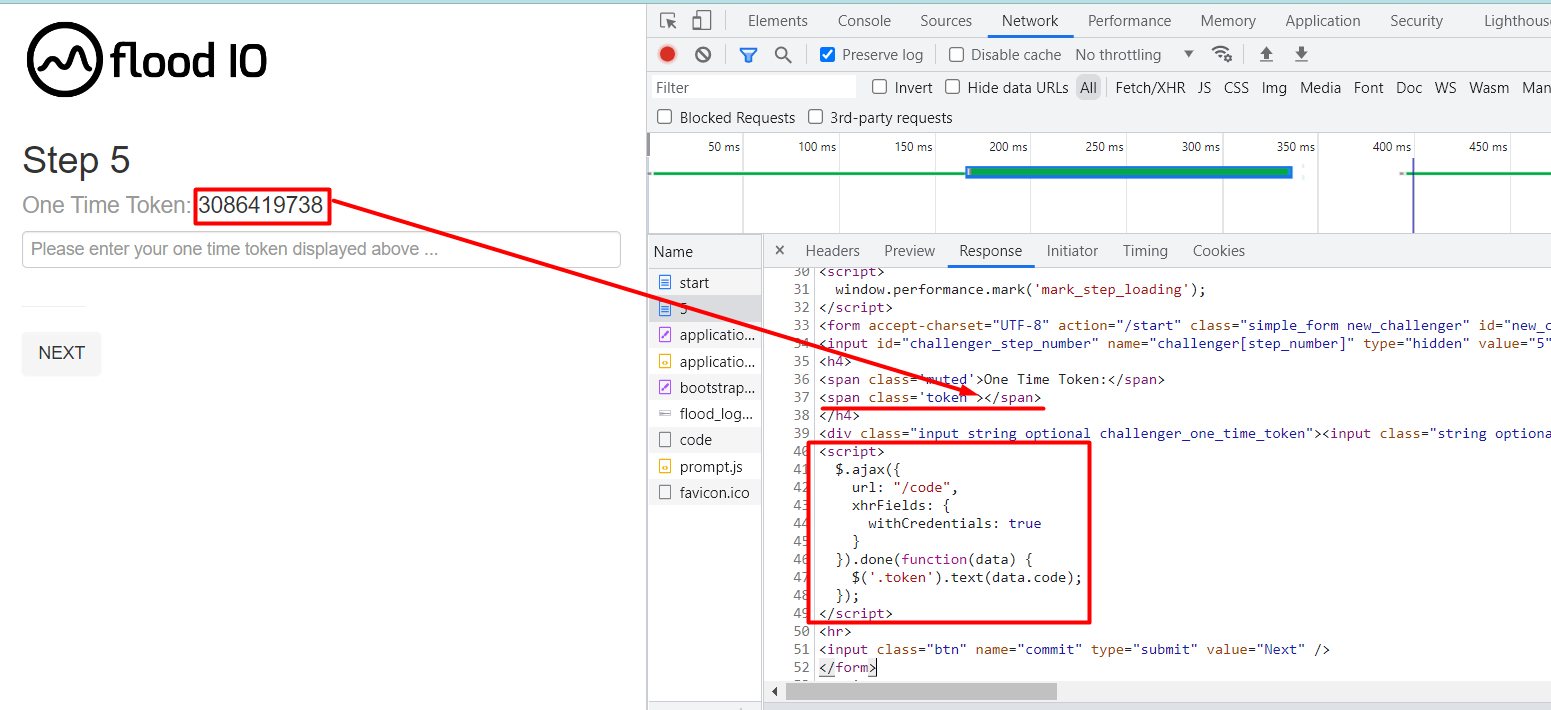Click the 400 ms timeline marker line
Image resolution: width=1551 pixels, height=710 pixels.
[1413, 195]
